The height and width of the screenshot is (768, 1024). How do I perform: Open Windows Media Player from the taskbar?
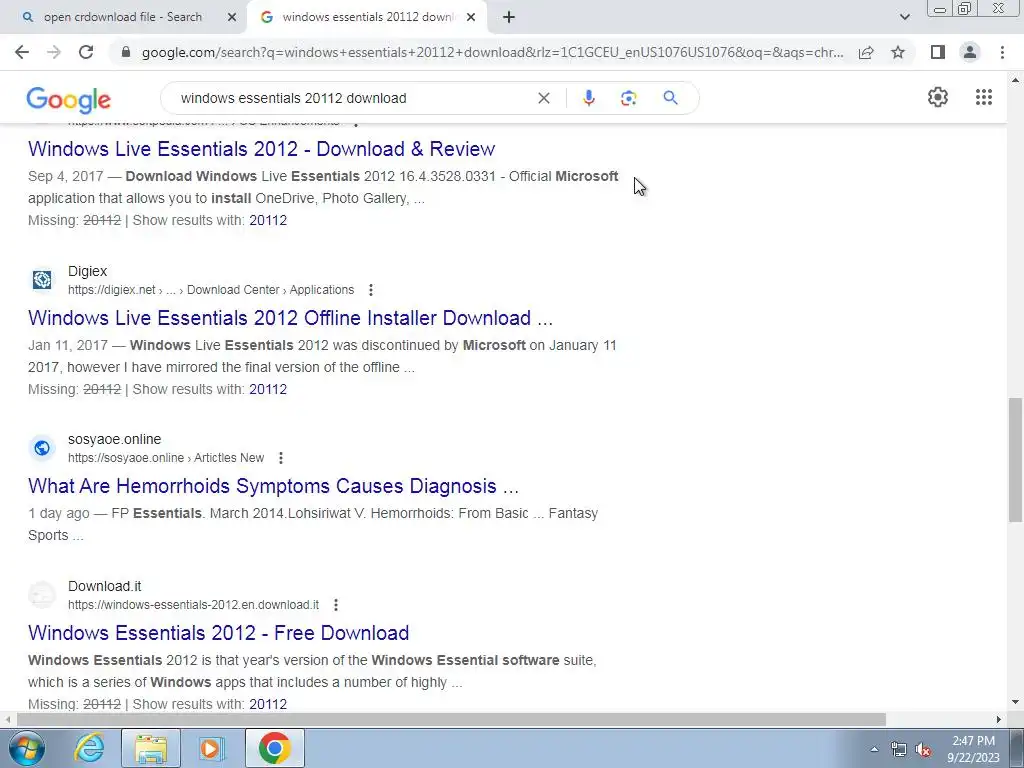(x=211, y=748)
